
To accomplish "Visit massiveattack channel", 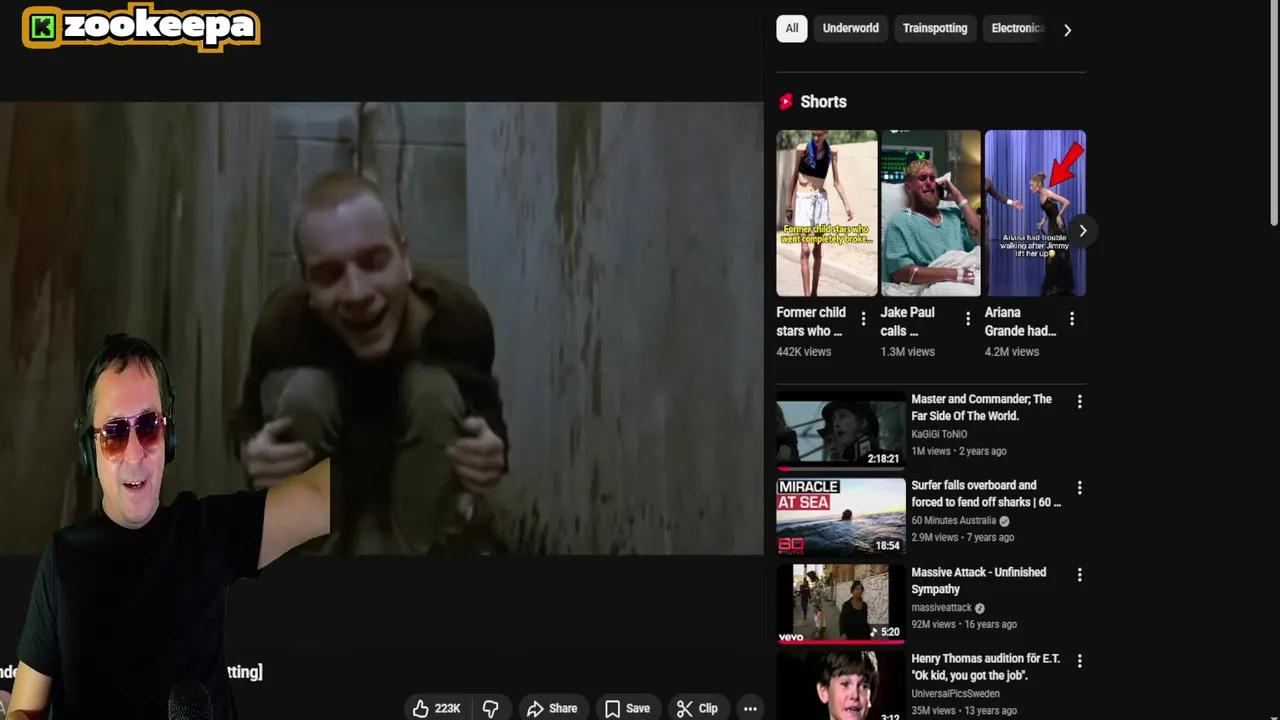I will tap(941, 608).
